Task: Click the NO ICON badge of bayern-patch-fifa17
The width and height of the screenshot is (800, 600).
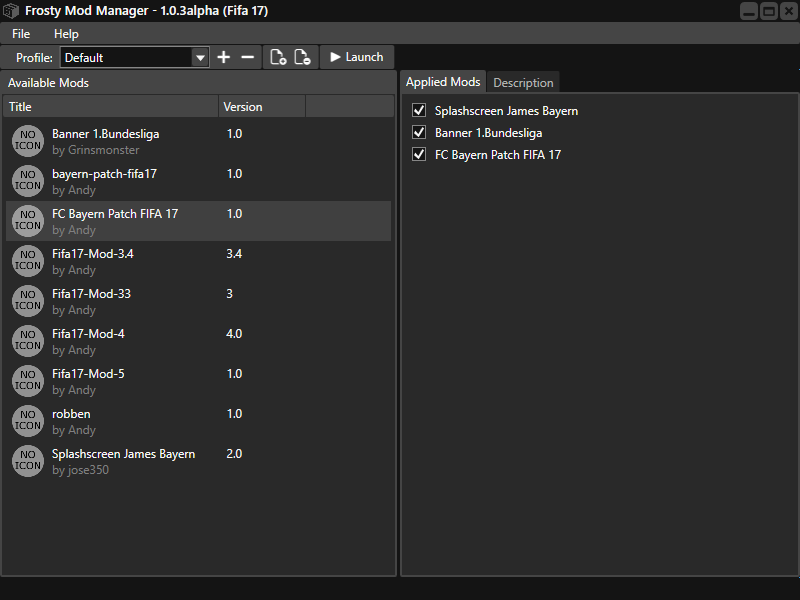Action: click(28, 181)
